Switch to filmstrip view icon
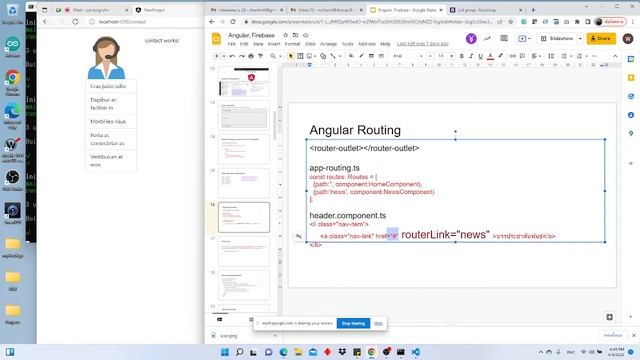 [x=219, y=319]
